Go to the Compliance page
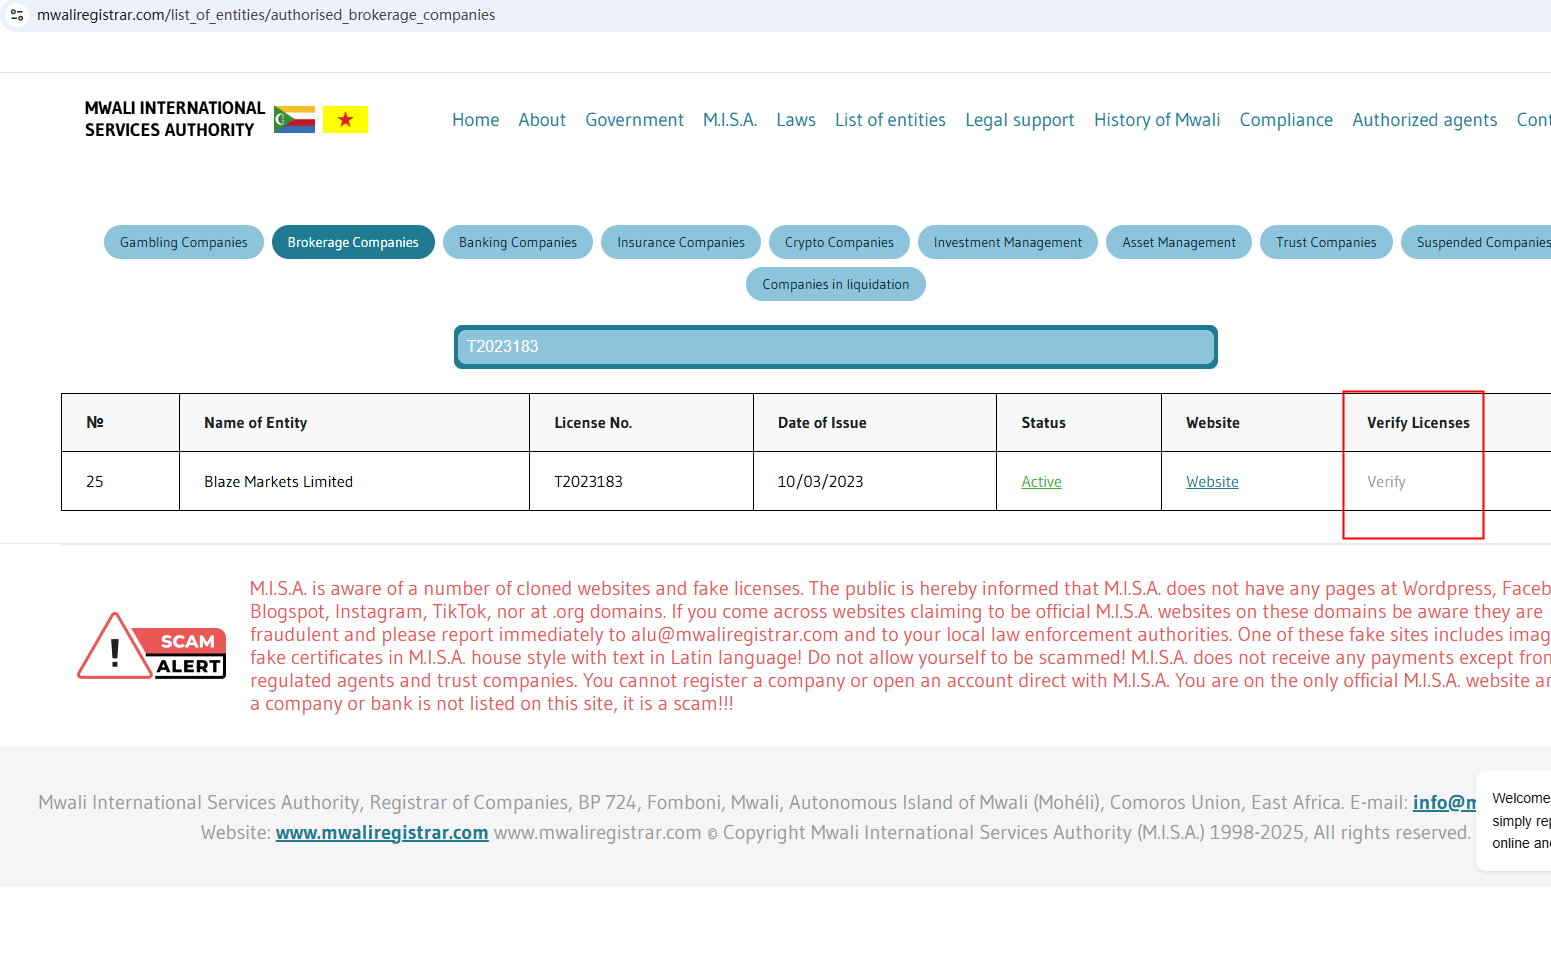The height and width of the screenshot is (958, 1551). click(1285, 120)
